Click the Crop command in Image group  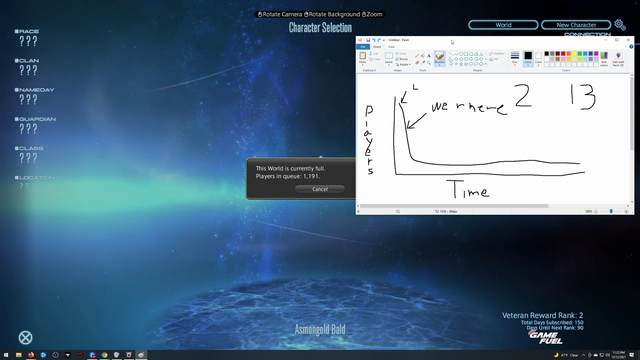tap(401, 53)
